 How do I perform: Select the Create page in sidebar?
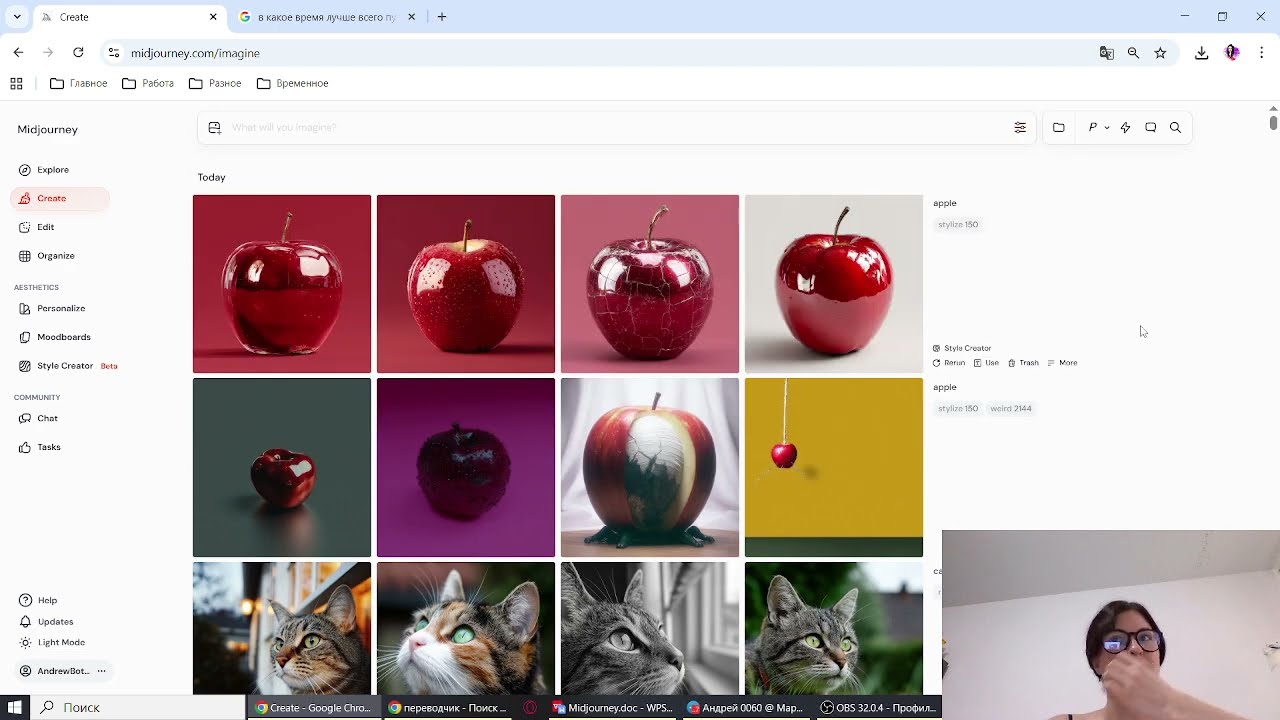coord(60,198)
